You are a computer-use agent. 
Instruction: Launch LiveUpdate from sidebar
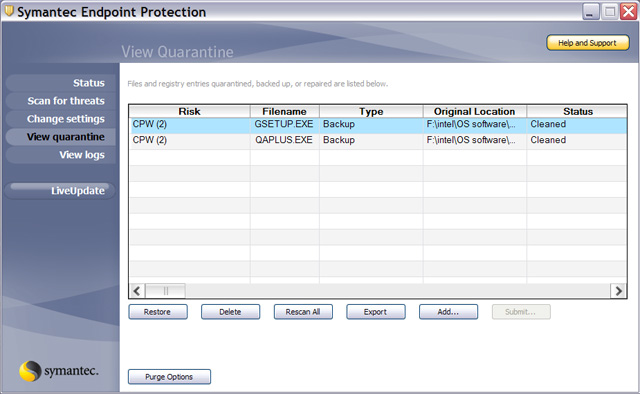60,191
